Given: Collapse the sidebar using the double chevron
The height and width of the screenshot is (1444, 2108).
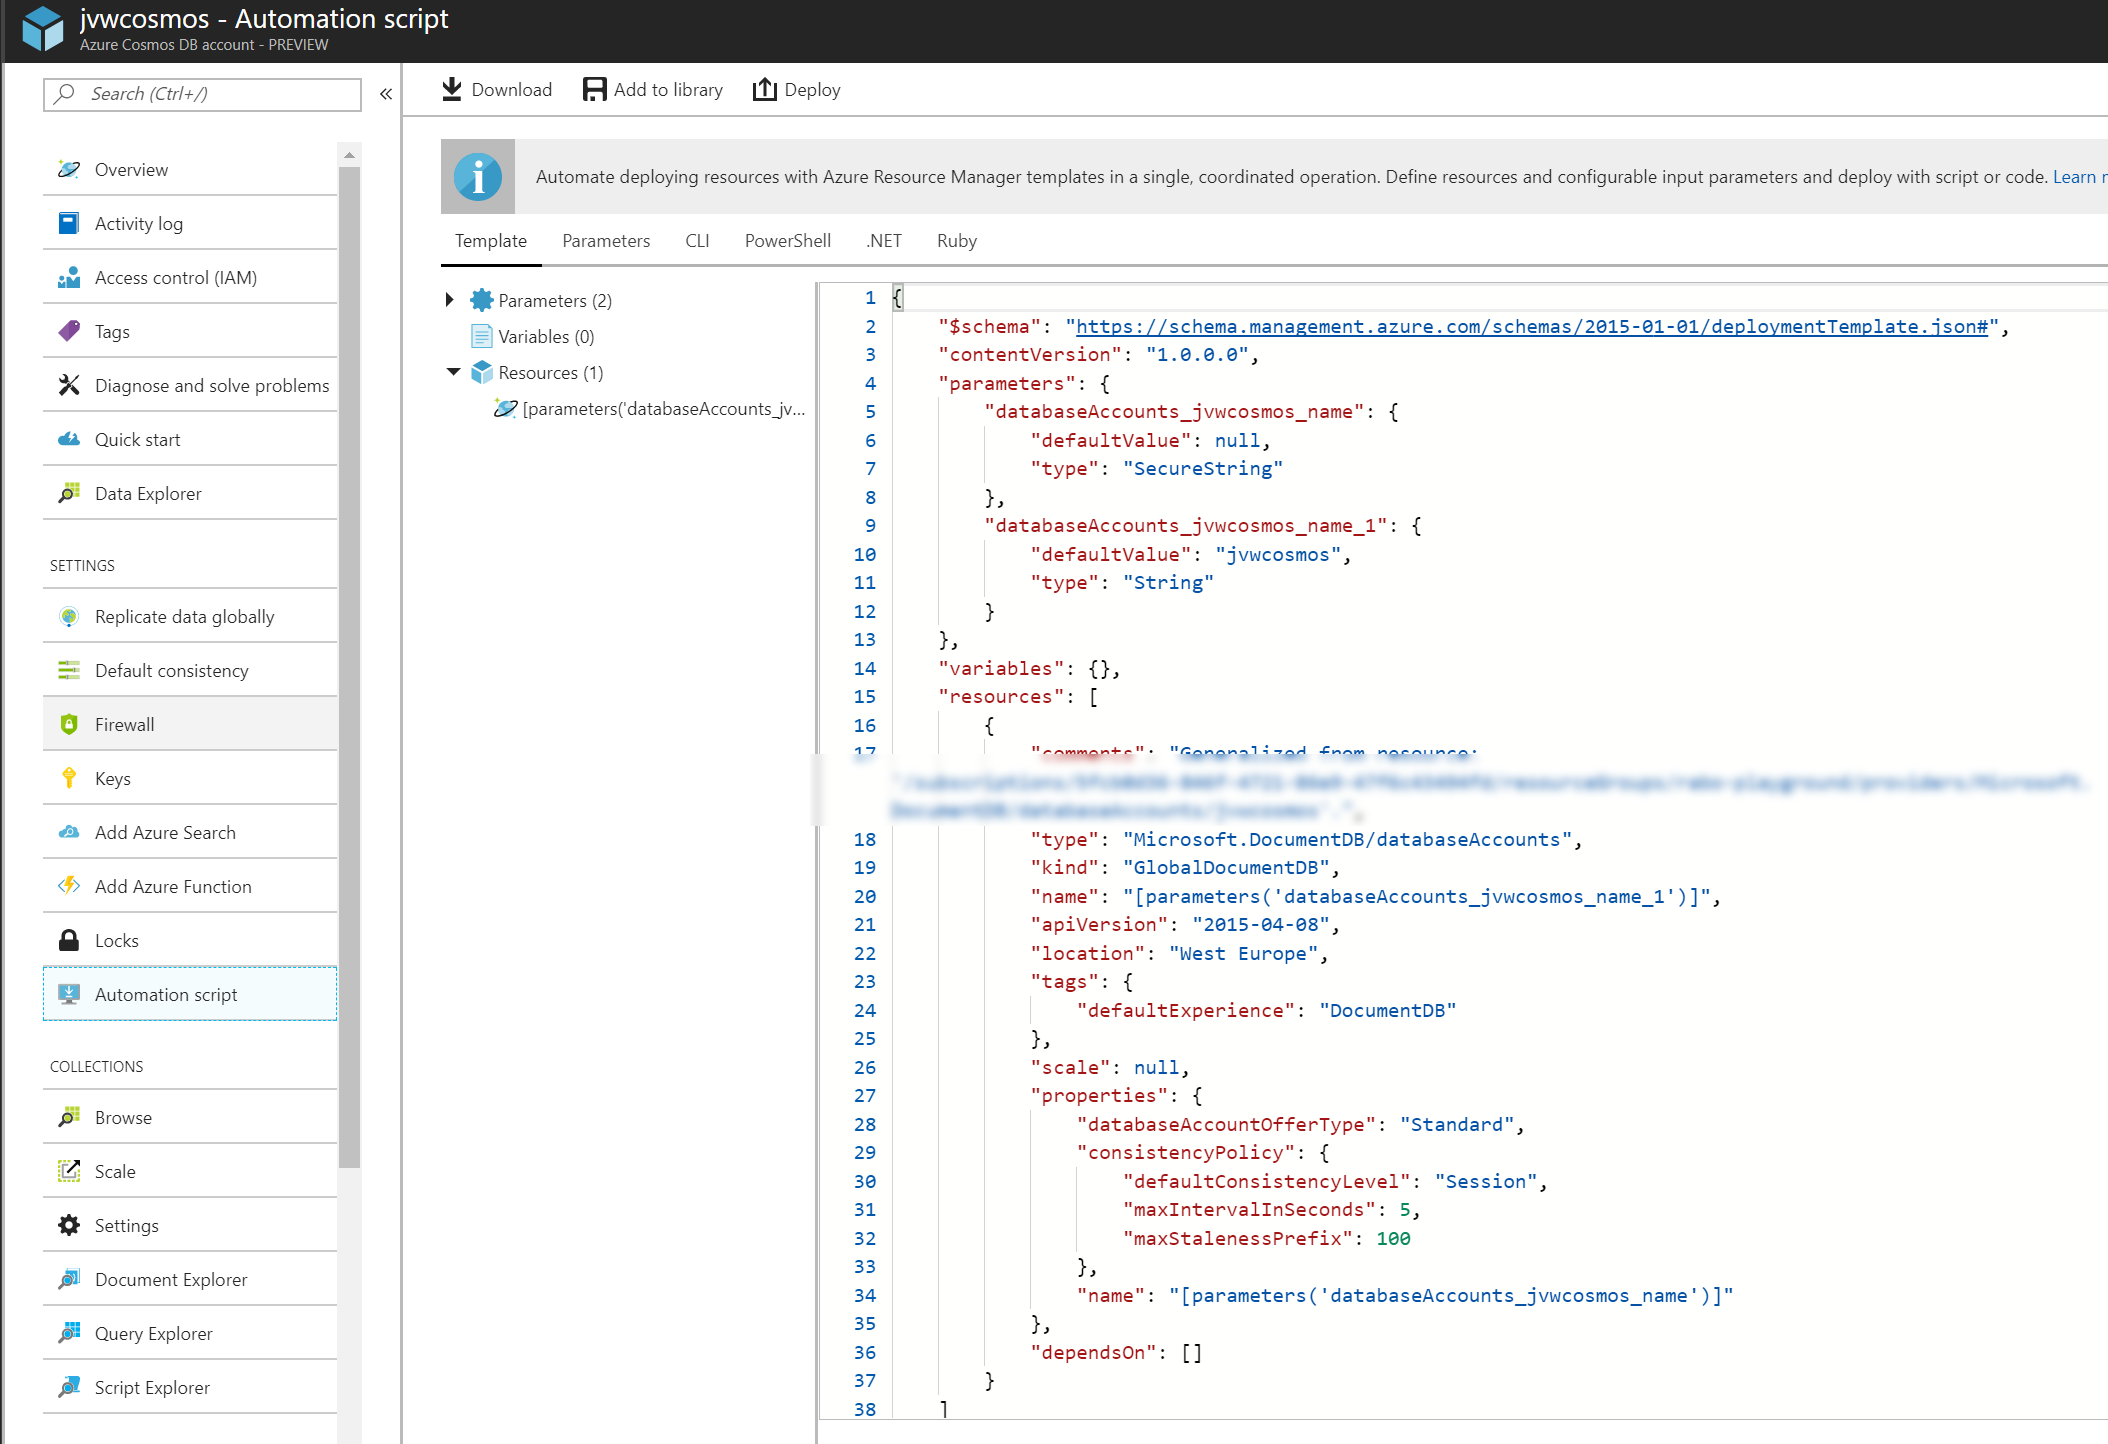Looking at the screenshot, I should point(385,94).
